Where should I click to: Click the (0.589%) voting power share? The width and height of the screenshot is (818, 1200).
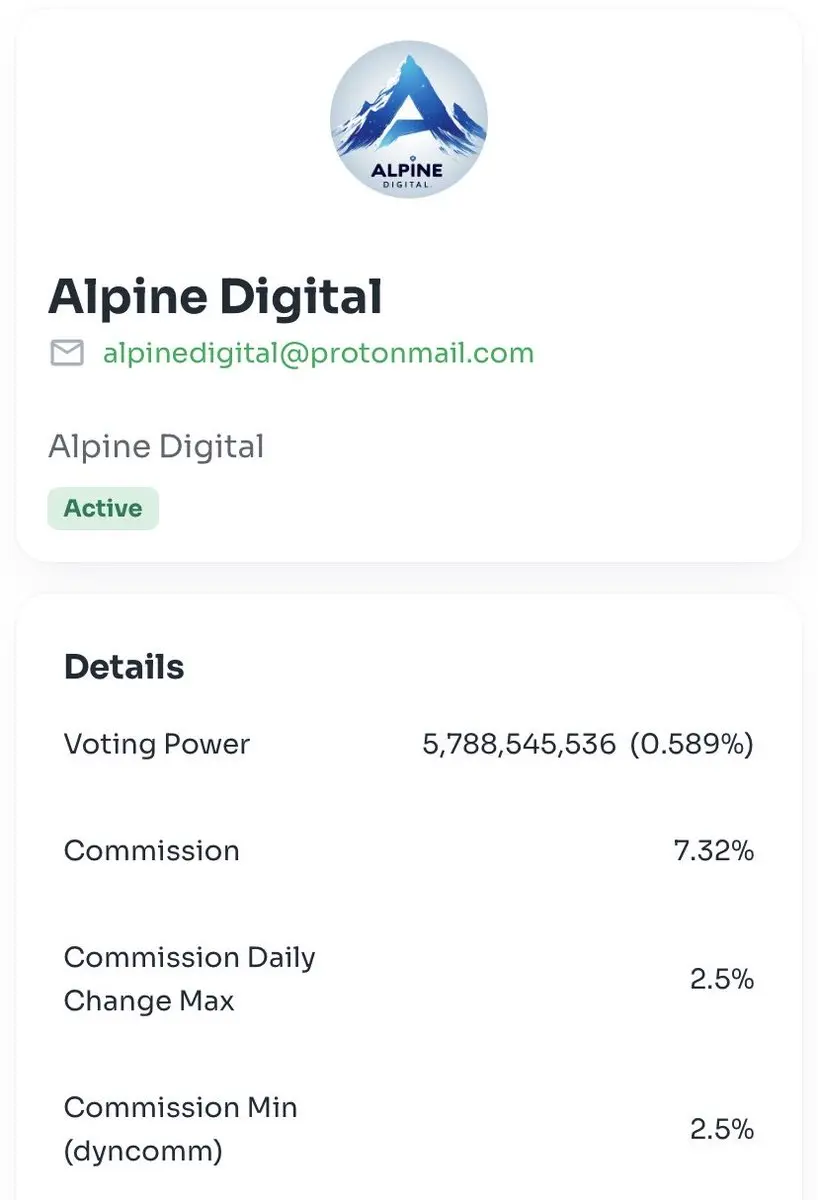[x=692, y=744]
